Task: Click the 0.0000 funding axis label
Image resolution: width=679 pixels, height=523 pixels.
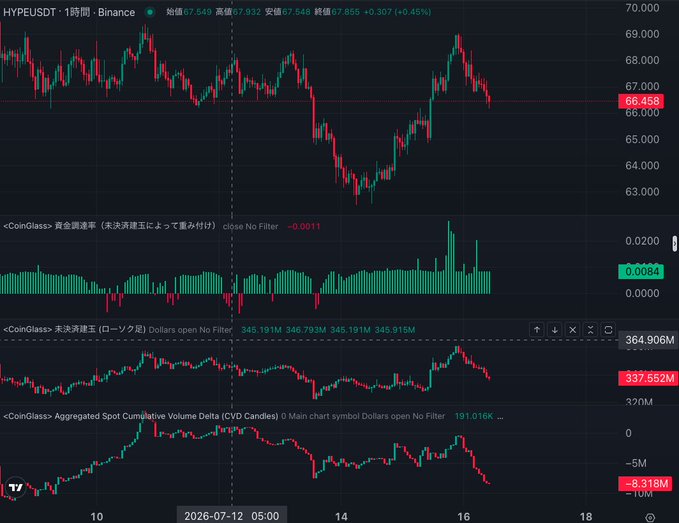Action: (642, 294)
